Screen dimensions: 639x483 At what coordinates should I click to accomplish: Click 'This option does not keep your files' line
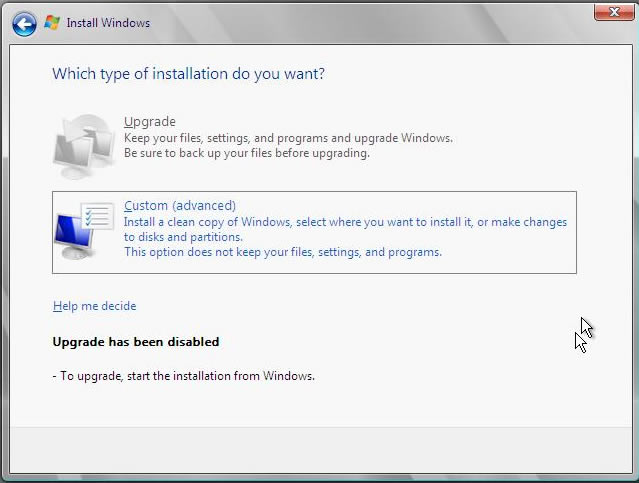point(282,252)
